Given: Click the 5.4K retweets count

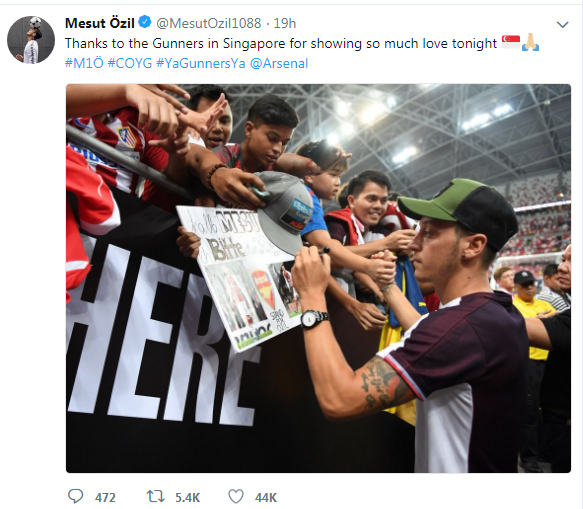Looking at the screenshot, I should click(187, 497).
